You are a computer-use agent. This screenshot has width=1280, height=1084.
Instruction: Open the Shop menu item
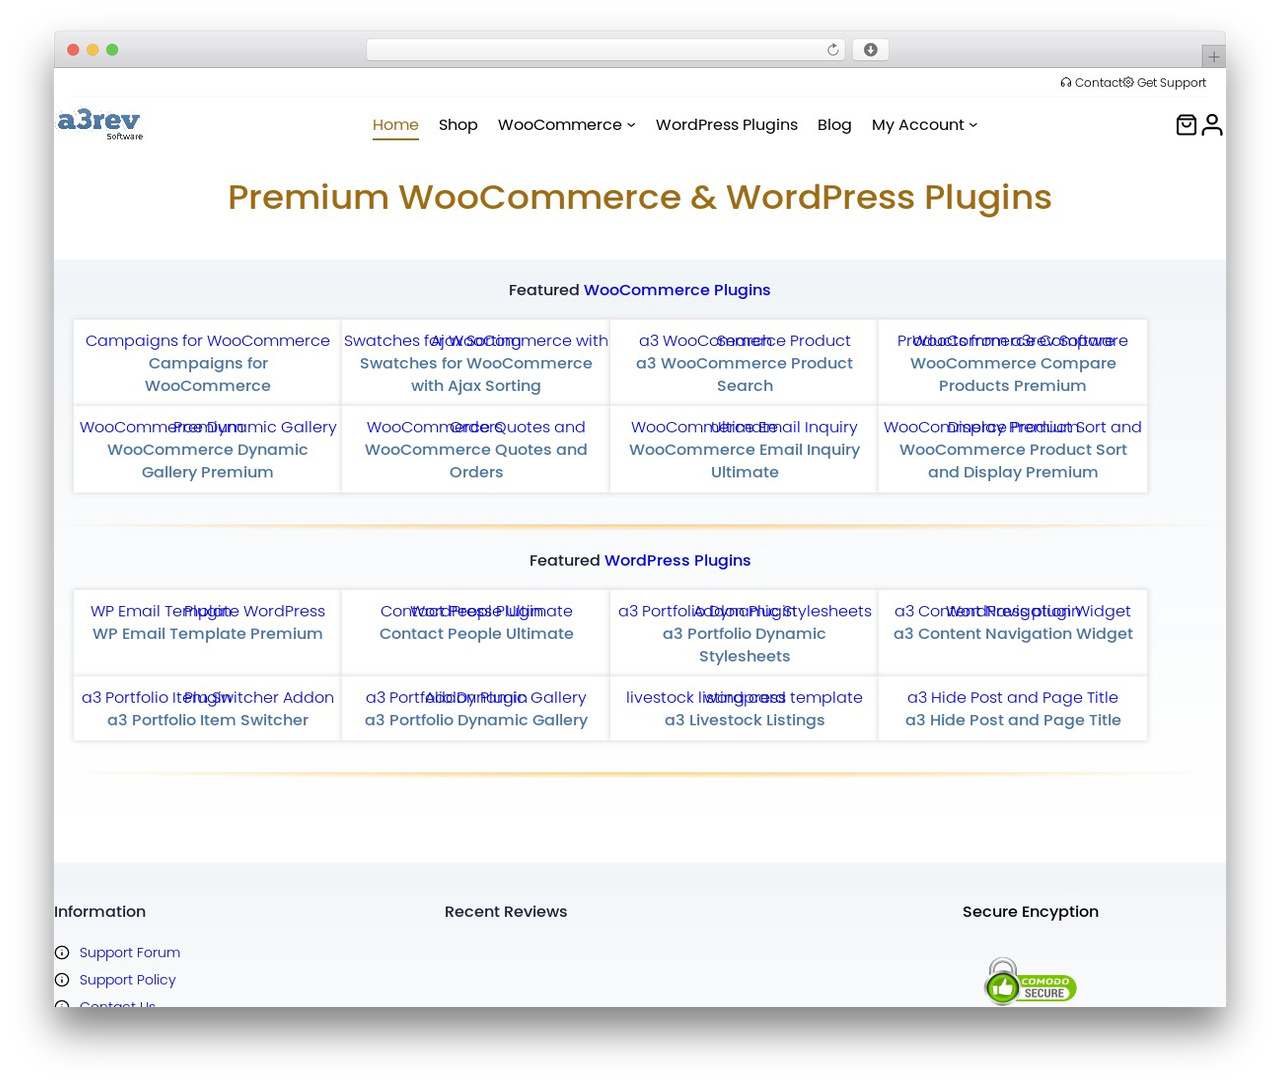[x=458, y=125]
